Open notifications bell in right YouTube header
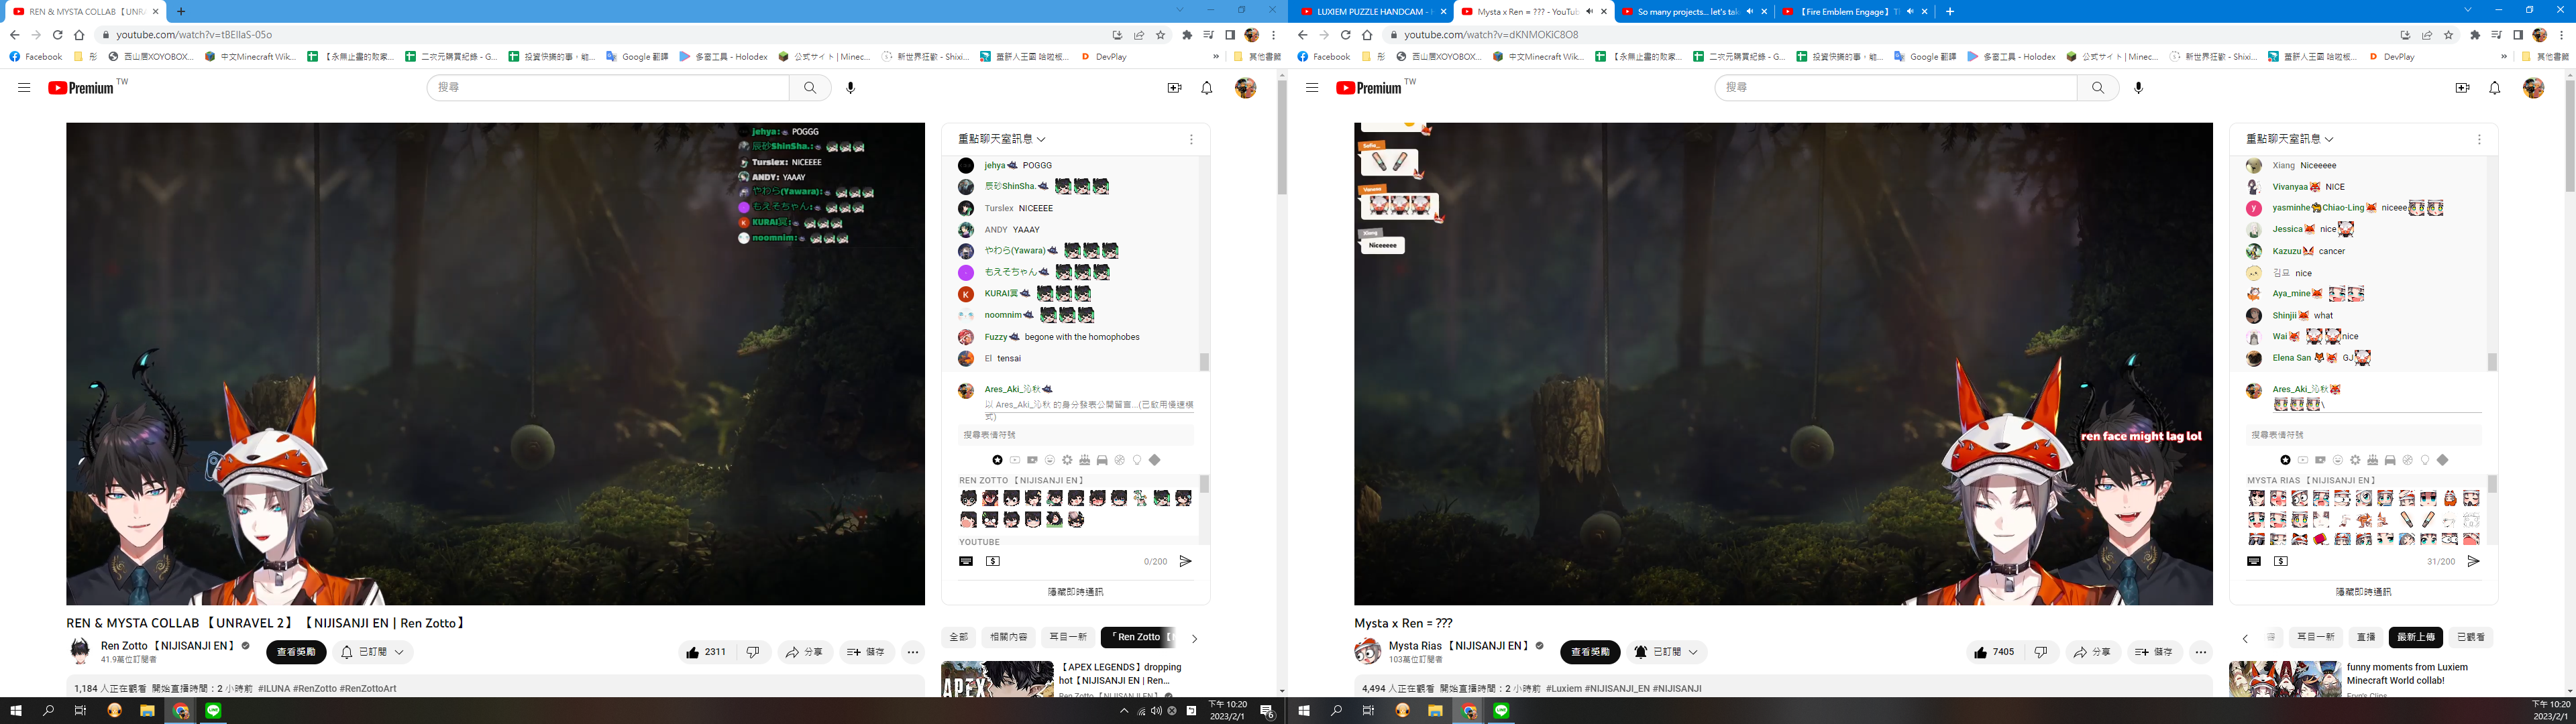Image resolution: width=2576 pixels, height=724 pixels. [2495, 88]
